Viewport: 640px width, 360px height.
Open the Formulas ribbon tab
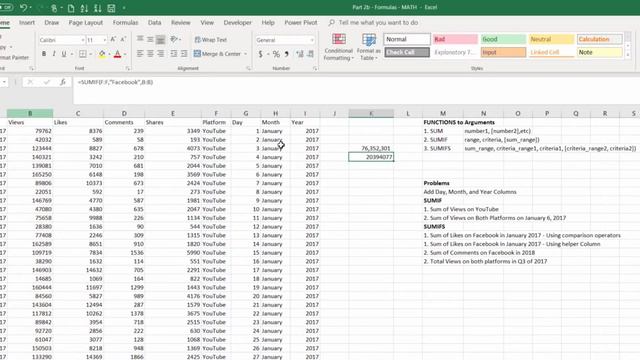click(125, 22)
